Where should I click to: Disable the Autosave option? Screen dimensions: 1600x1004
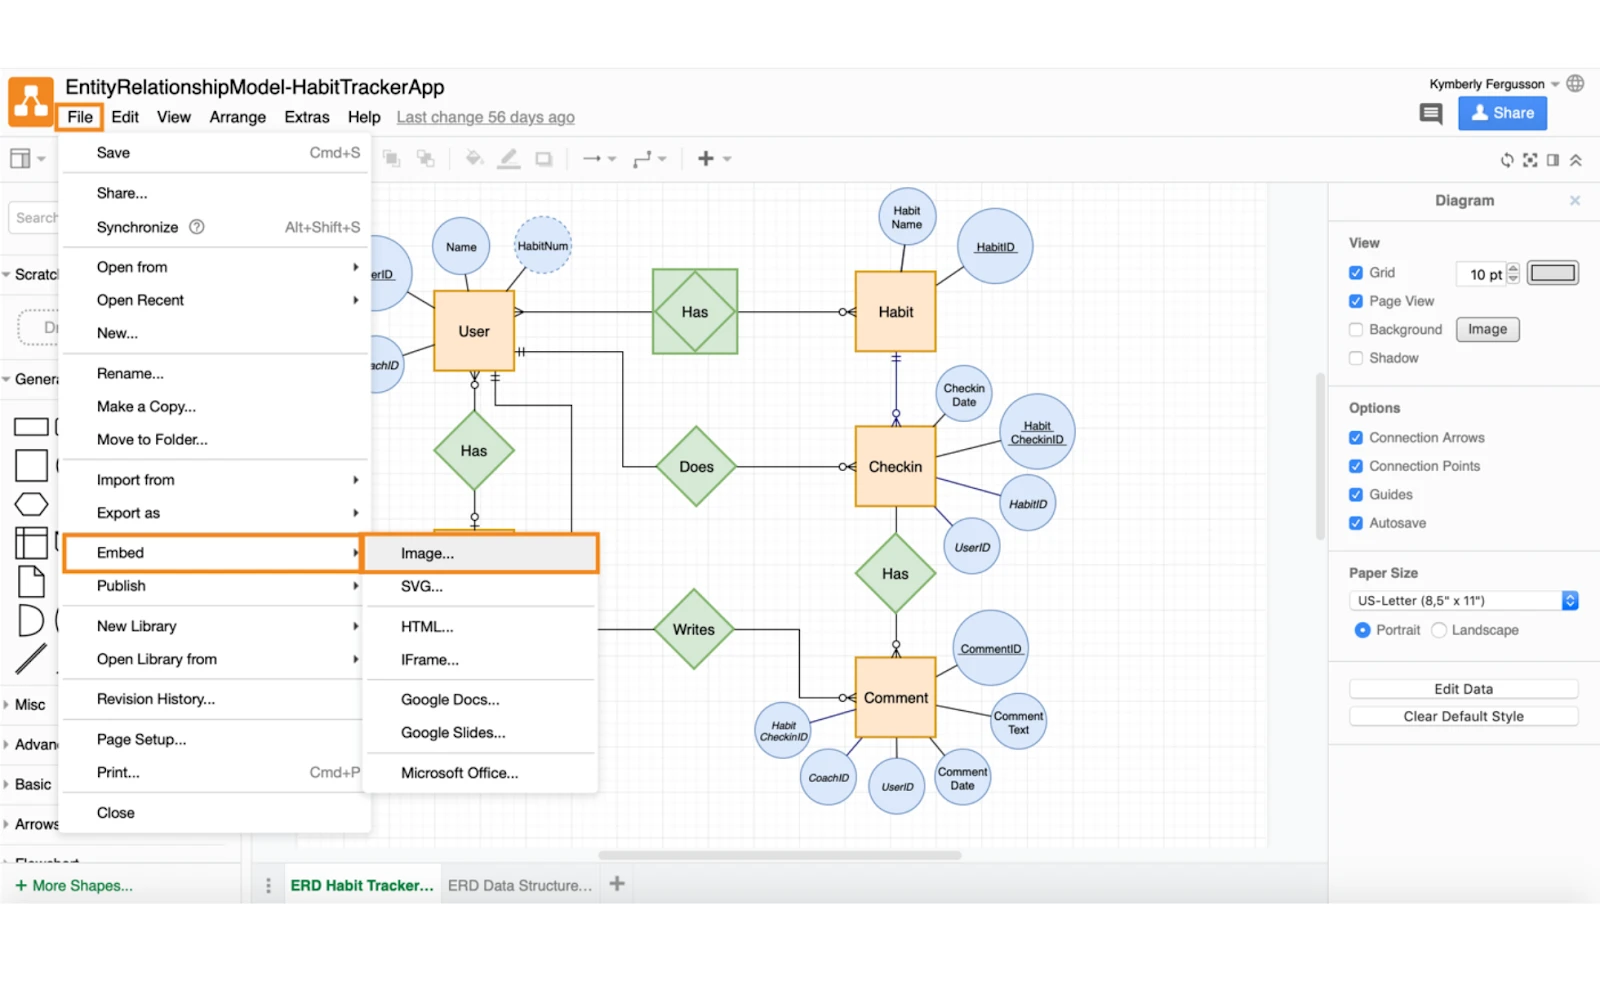coord(1356,523)
